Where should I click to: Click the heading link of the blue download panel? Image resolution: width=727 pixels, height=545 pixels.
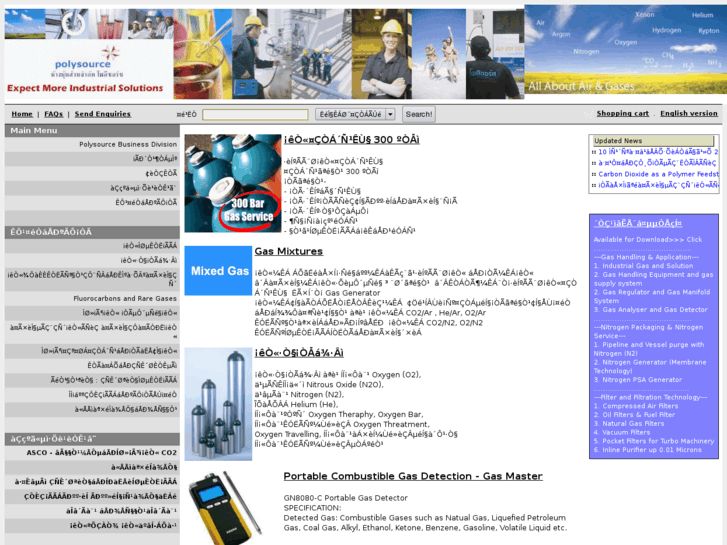click(x=638, y=224)
